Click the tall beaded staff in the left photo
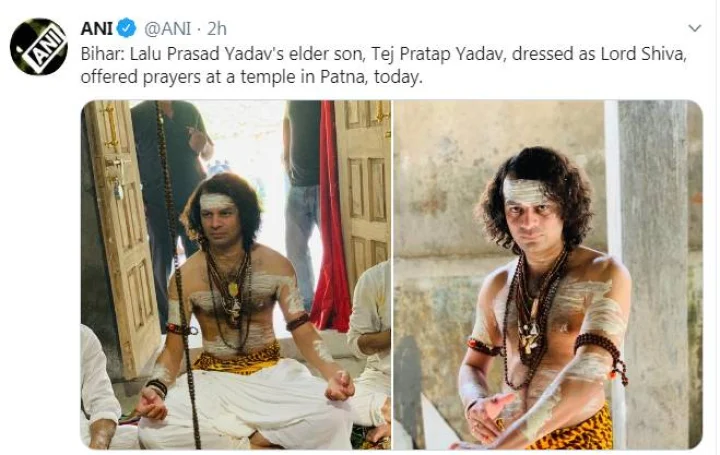The height and width of the screenshot is (455, 720). coord(177,275)
